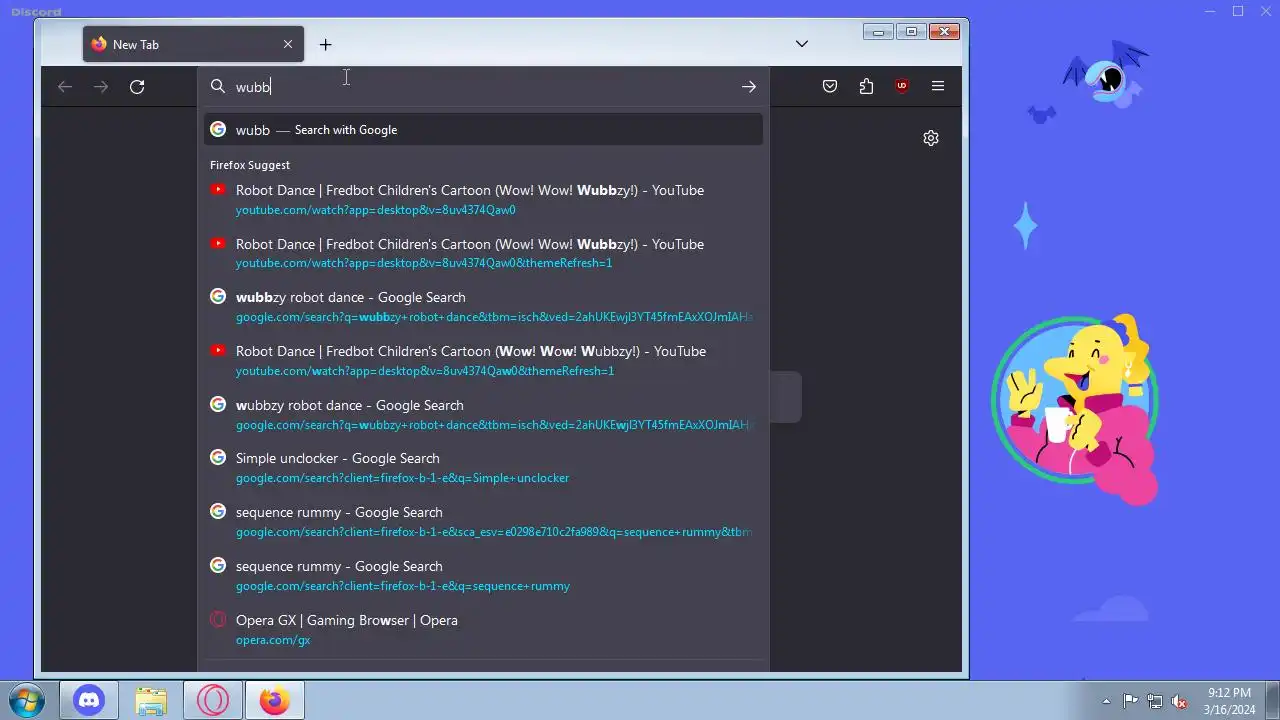Open first Robot Dance Fredbot YouTube suggestion
The height and width of the screenshot is (720, 1280).
pos(484,199)
